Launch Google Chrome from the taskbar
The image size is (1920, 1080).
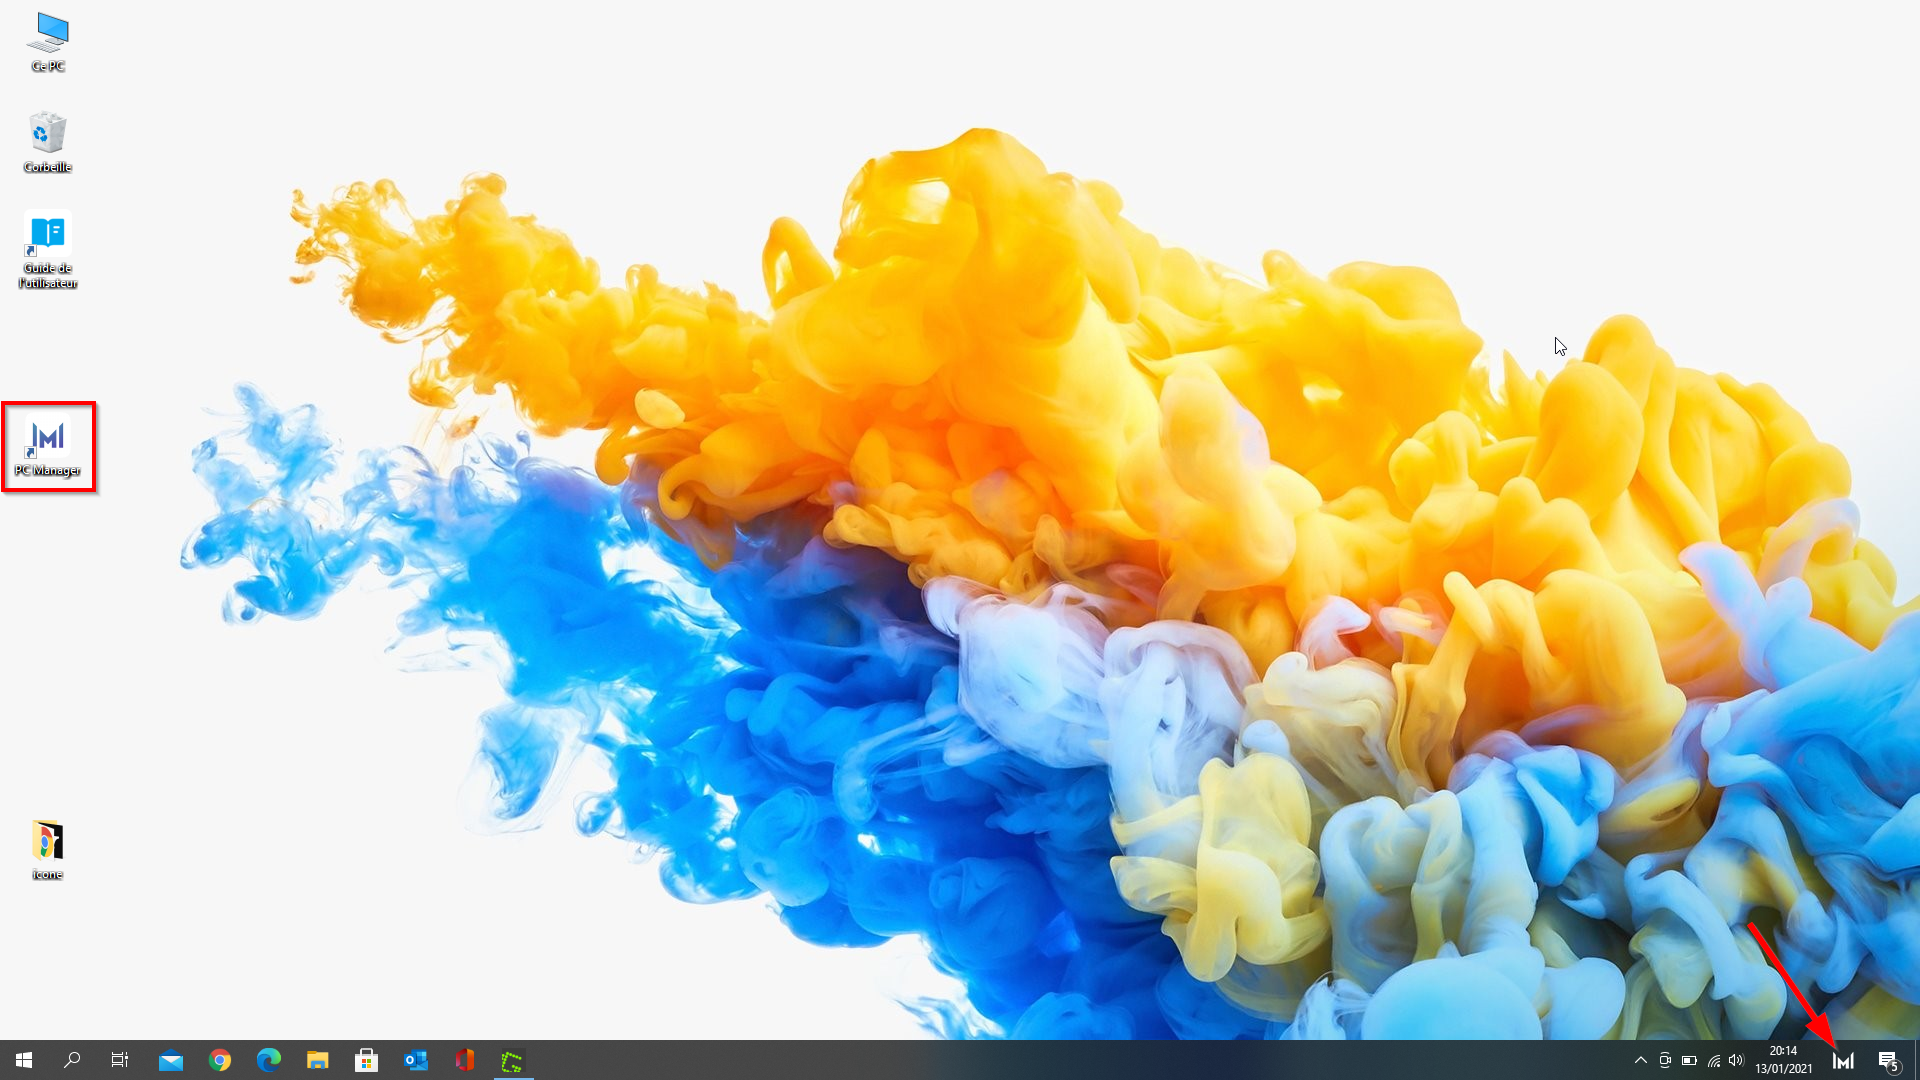click(220, 1059)
